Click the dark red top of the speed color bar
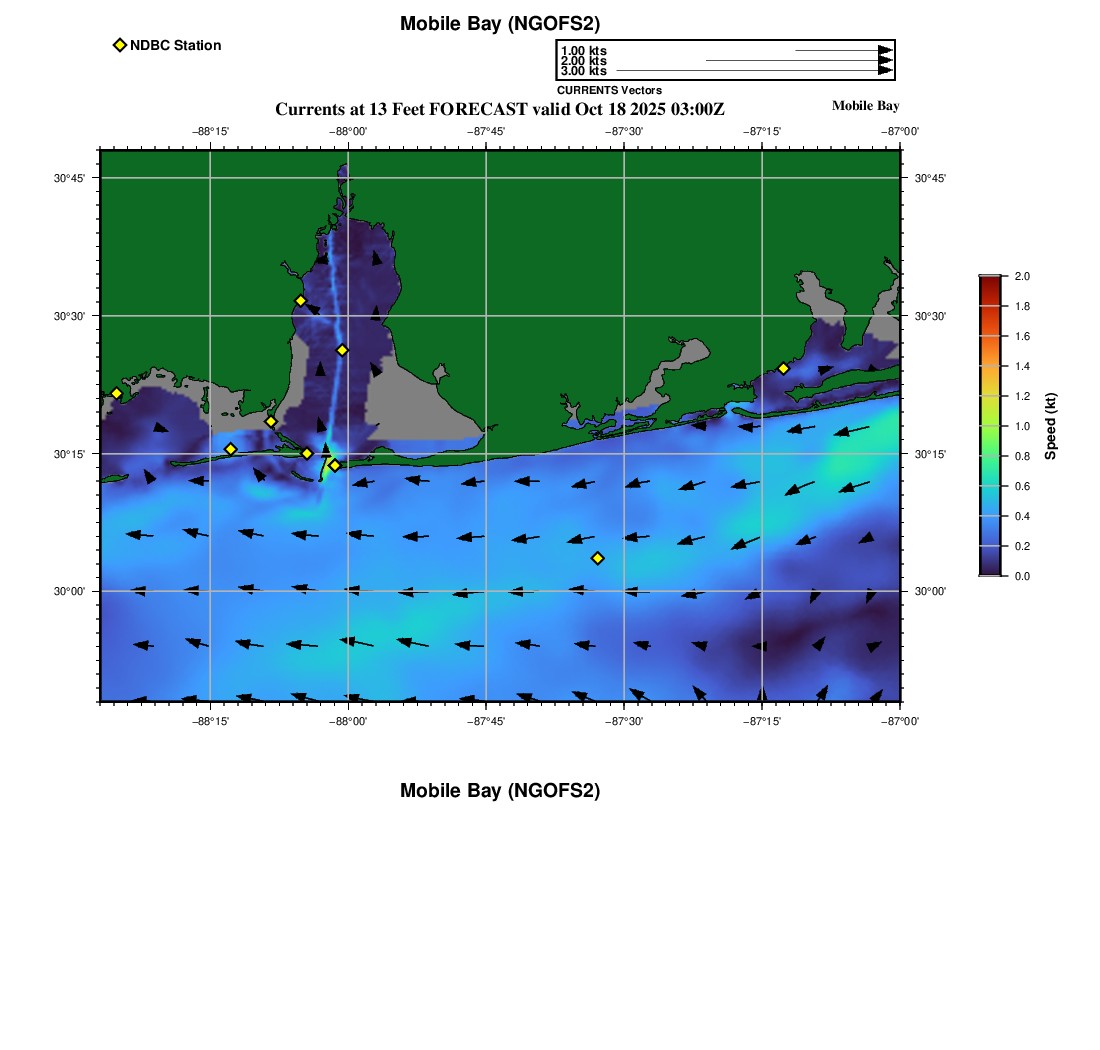This screenshot has height=1050, width=1100. [989, 282]
